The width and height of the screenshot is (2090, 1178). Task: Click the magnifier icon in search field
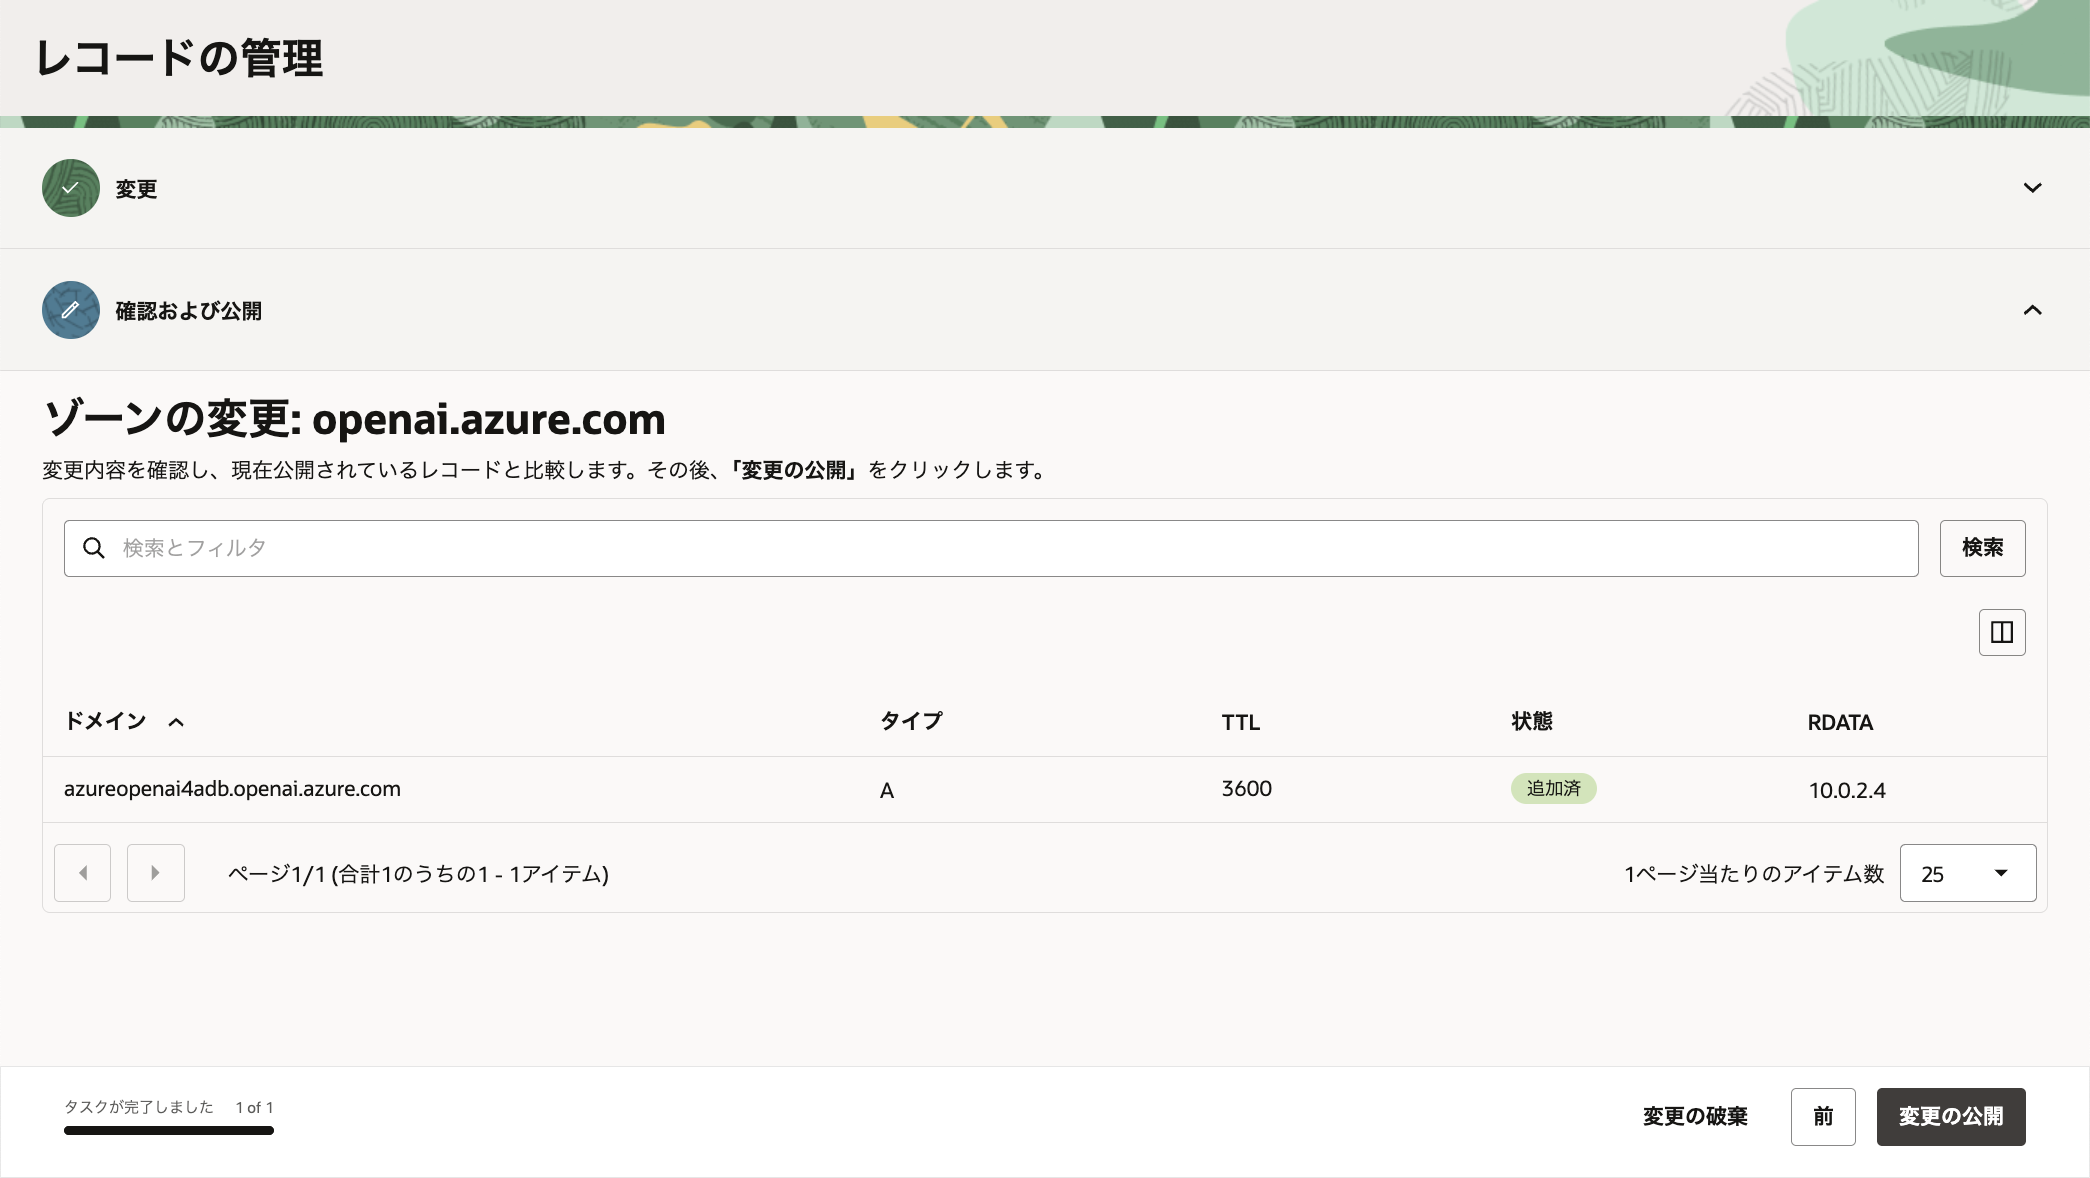tap(94, 548)
